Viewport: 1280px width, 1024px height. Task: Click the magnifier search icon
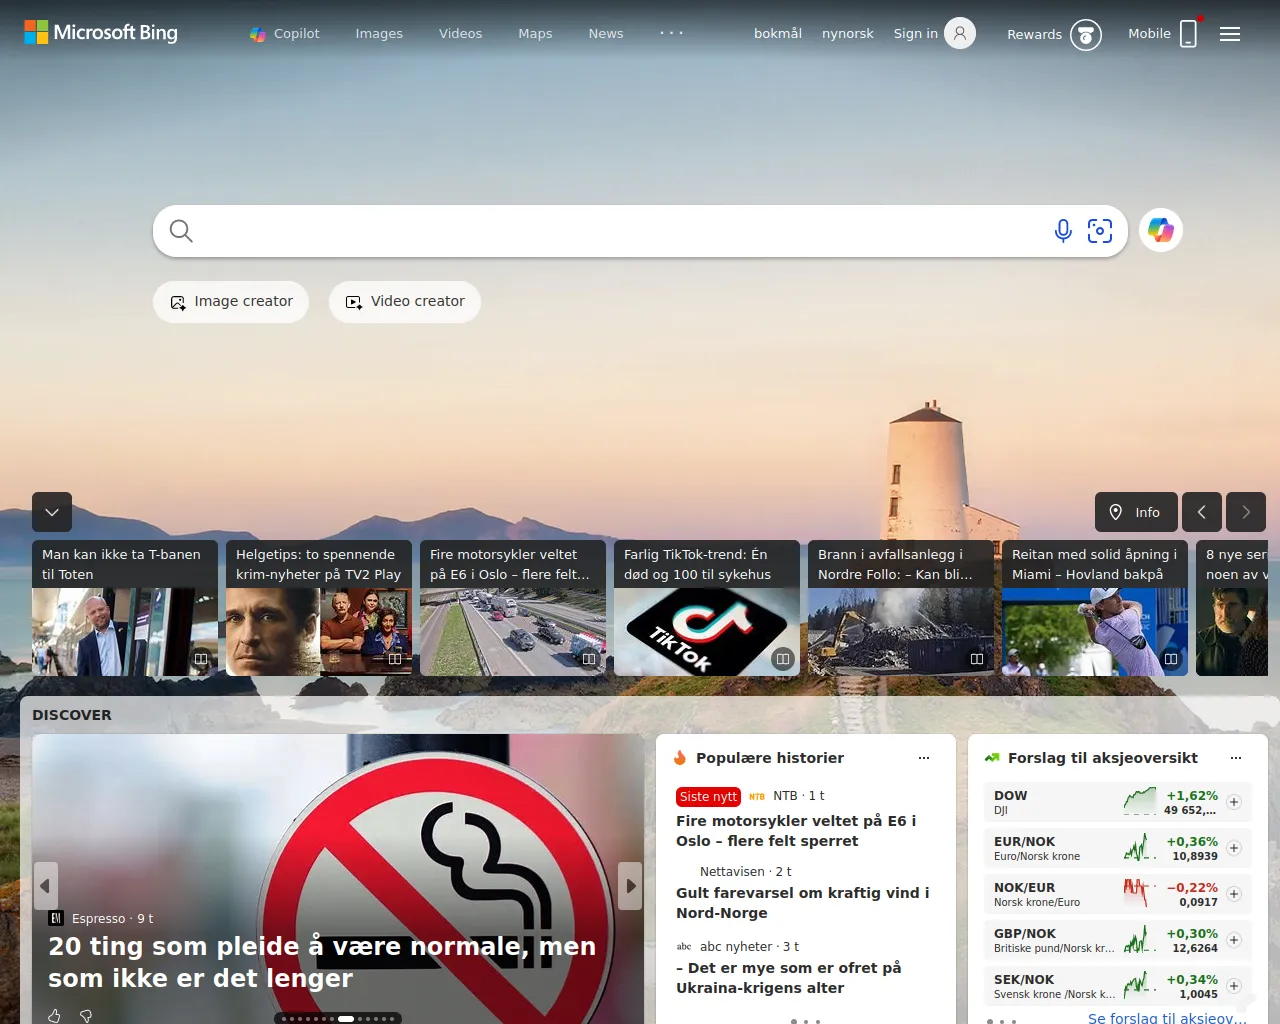[181, 231]
